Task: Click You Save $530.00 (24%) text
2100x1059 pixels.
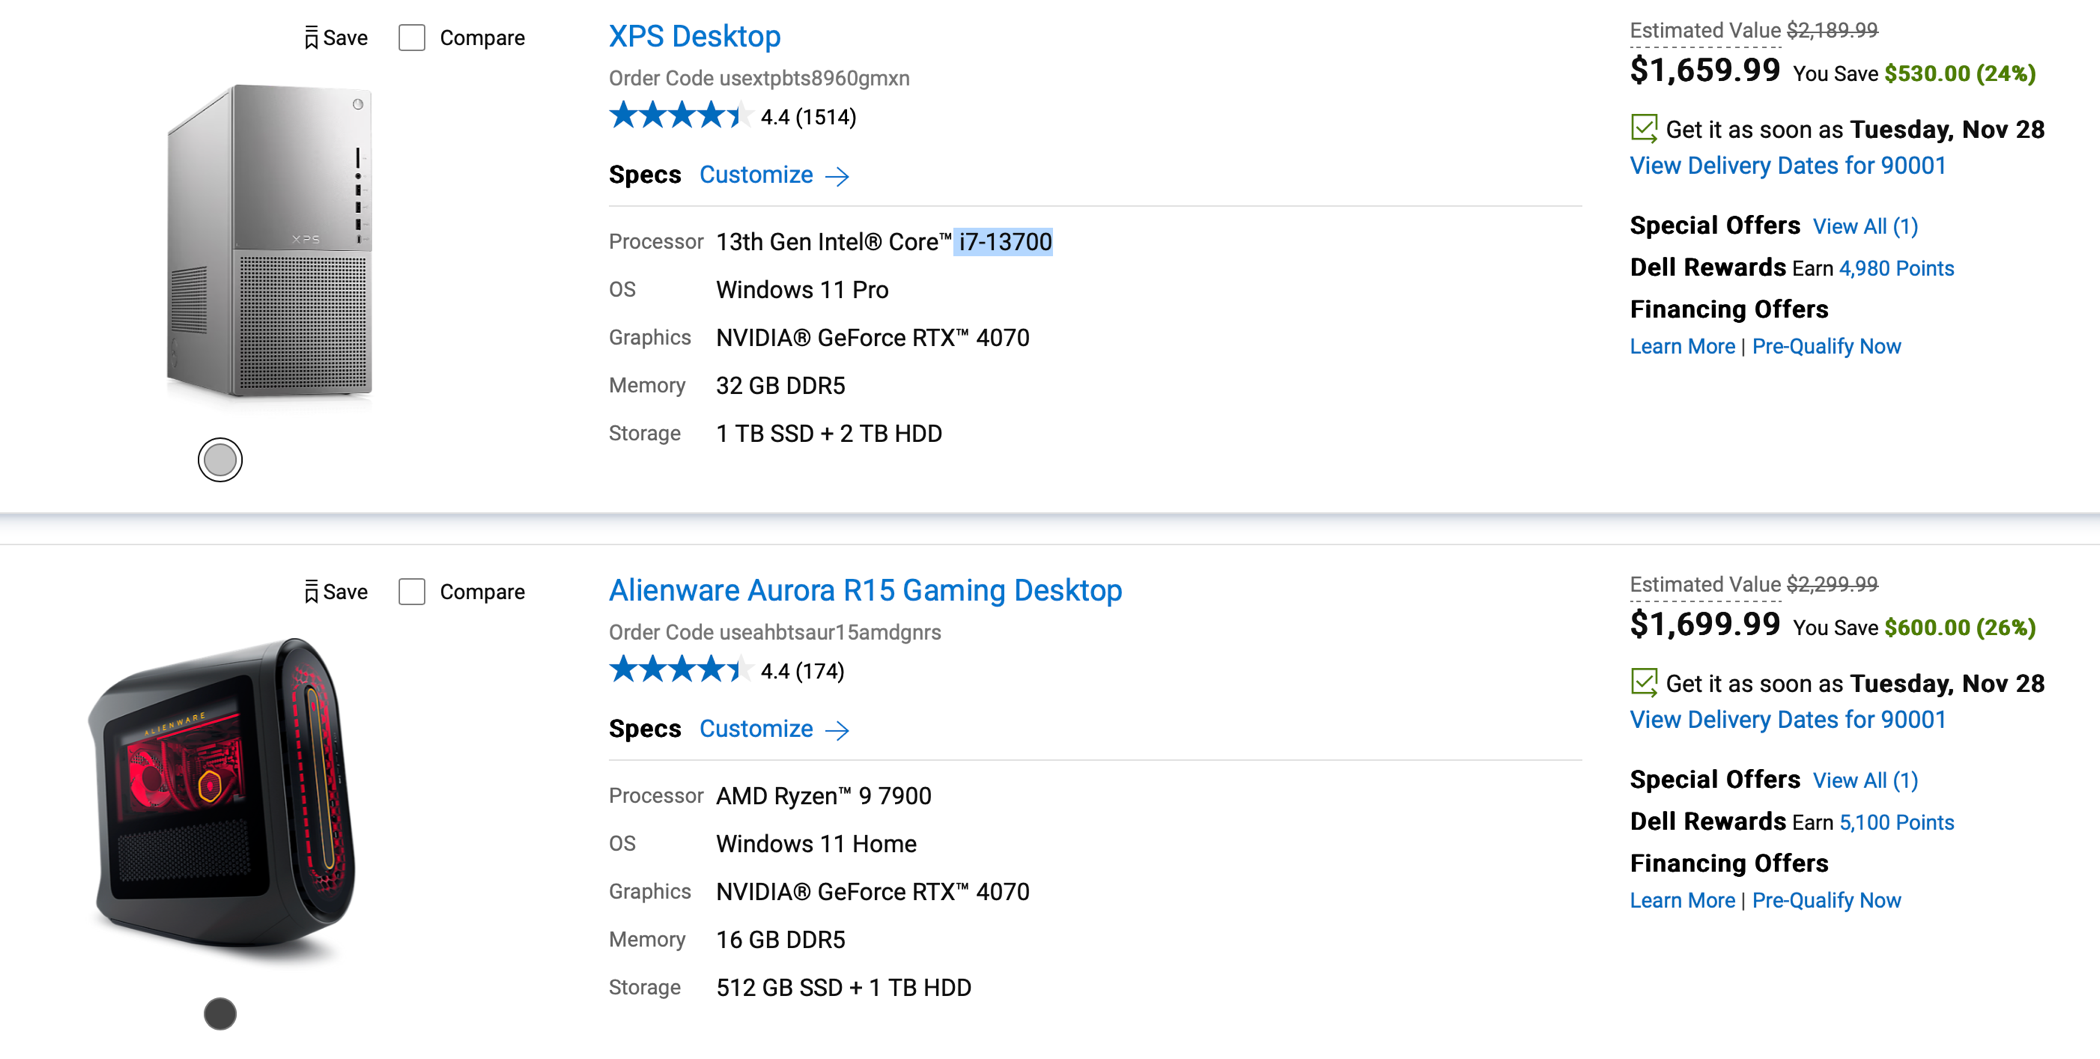Action: coord(1915,74)
